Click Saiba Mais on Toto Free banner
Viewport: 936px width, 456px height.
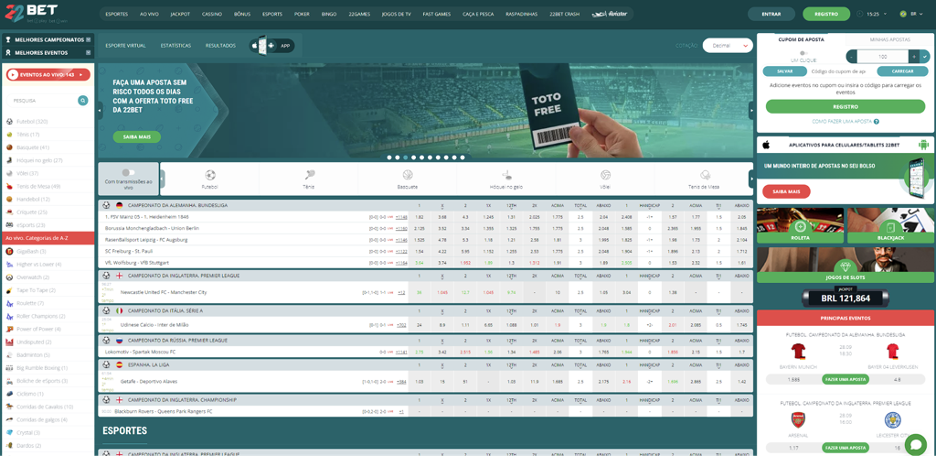tap(137, 137)
